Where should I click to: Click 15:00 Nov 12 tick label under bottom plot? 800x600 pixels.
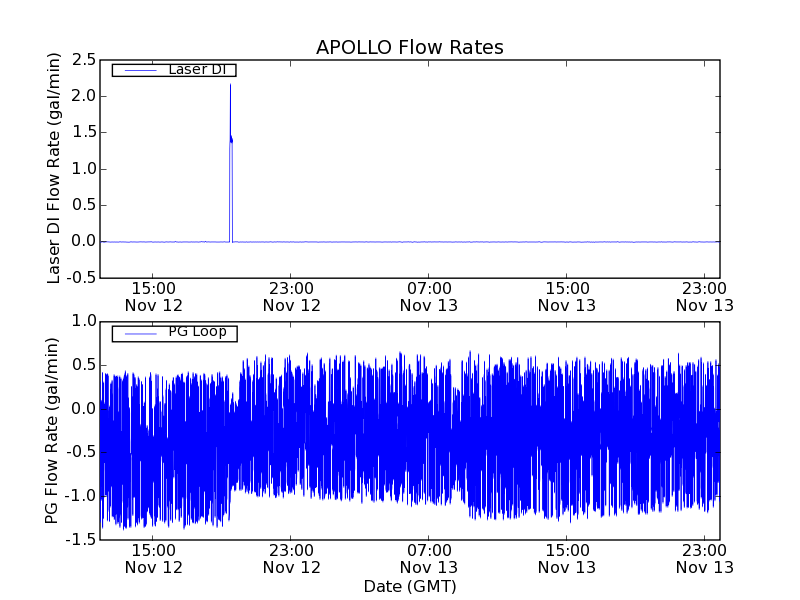(153, 558)
